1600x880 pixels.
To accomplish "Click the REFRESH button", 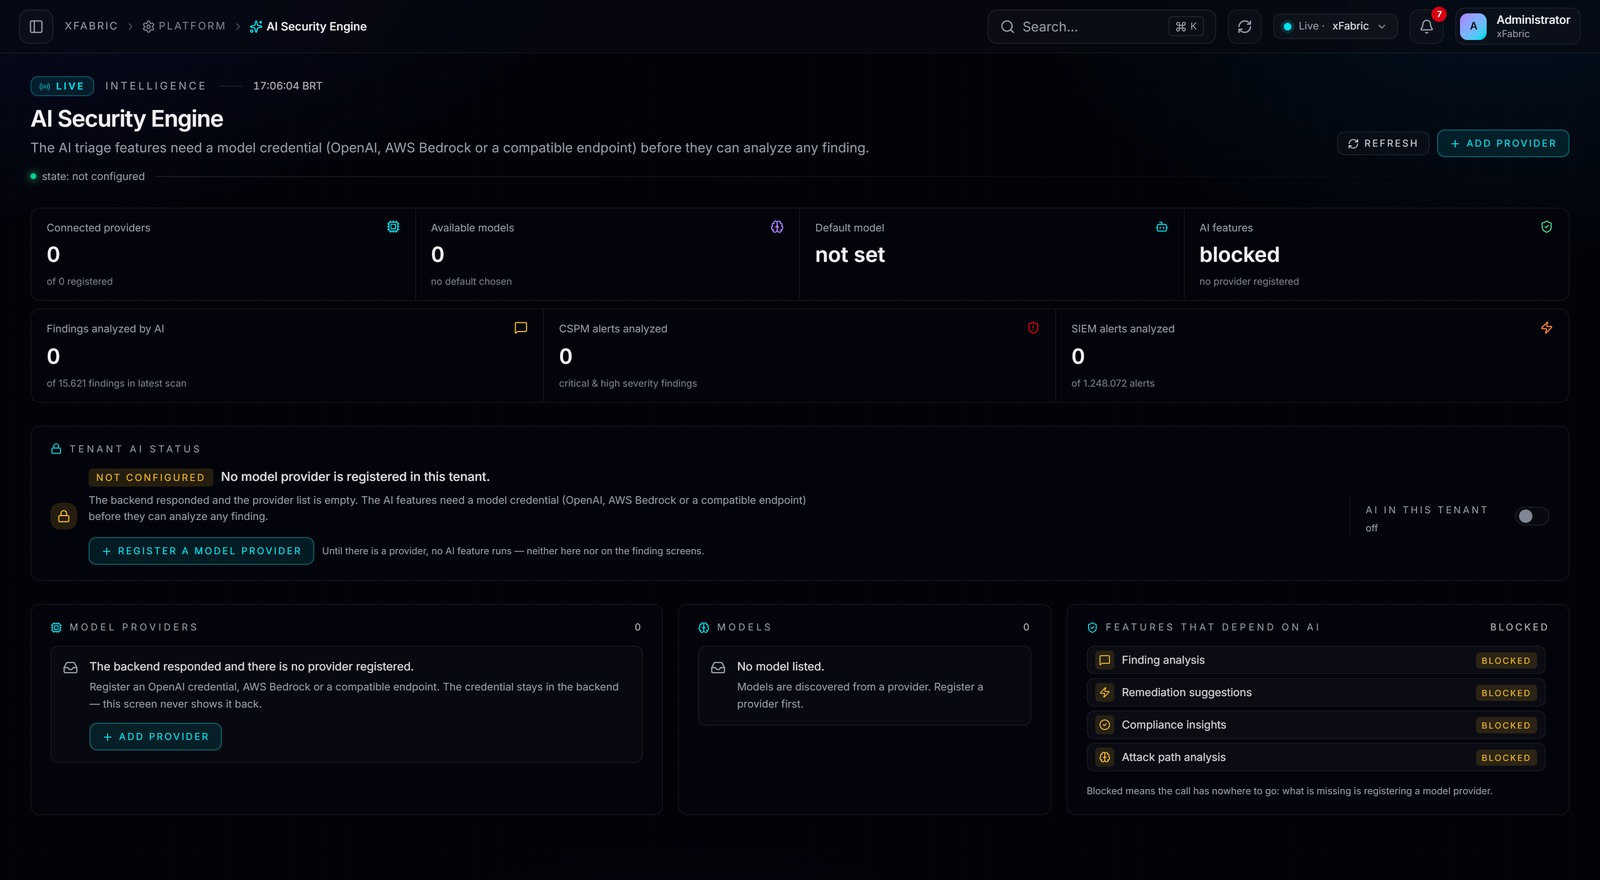I will pyautogui.click(x=1383, y=143).
